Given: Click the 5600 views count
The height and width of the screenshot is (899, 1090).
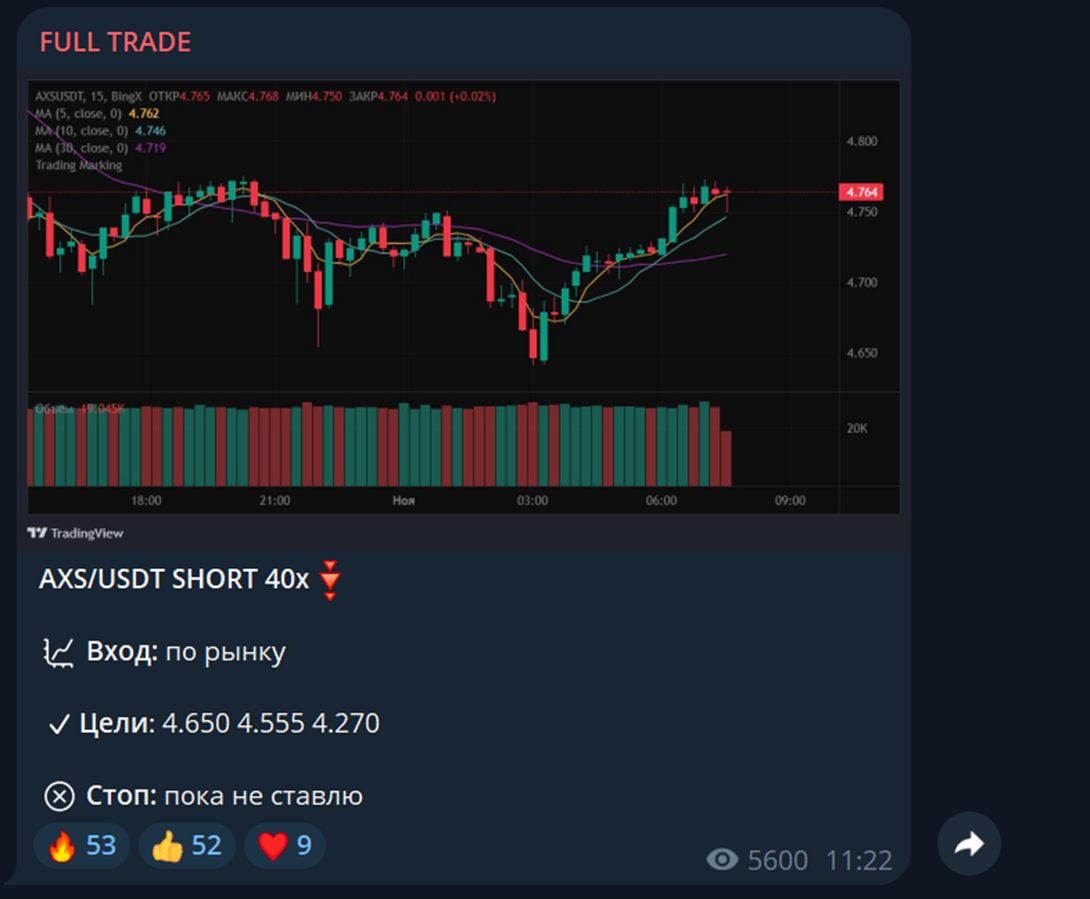Looking at the screenshot, I should [x=778, y=861].
